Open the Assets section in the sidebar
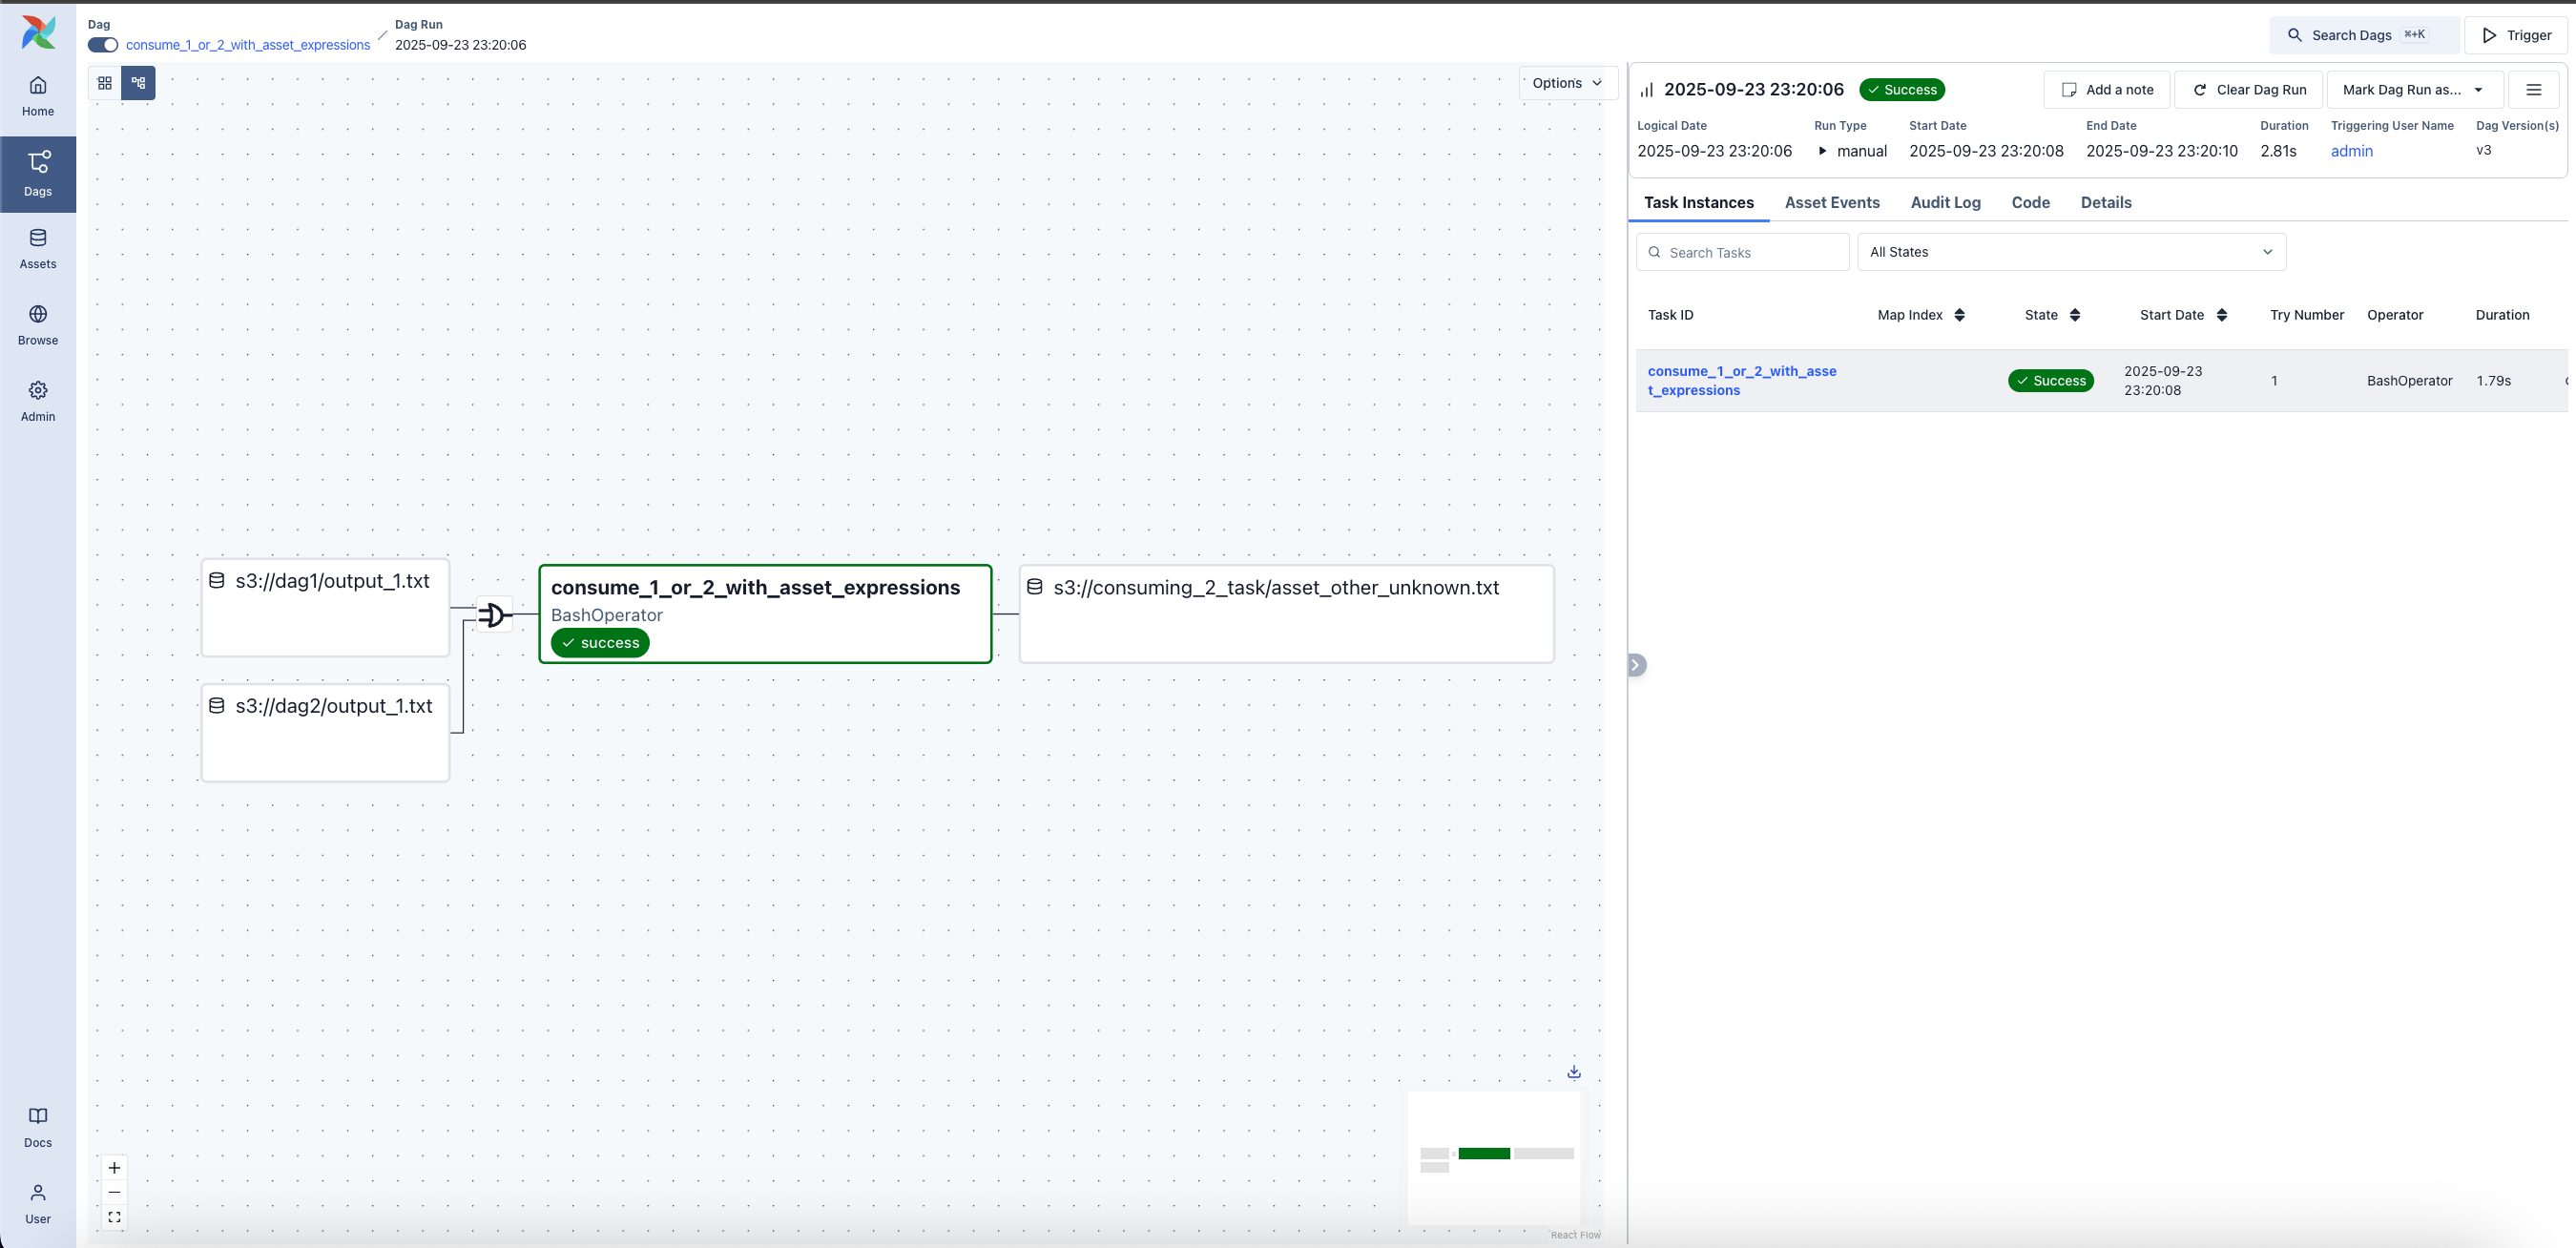 38,248
